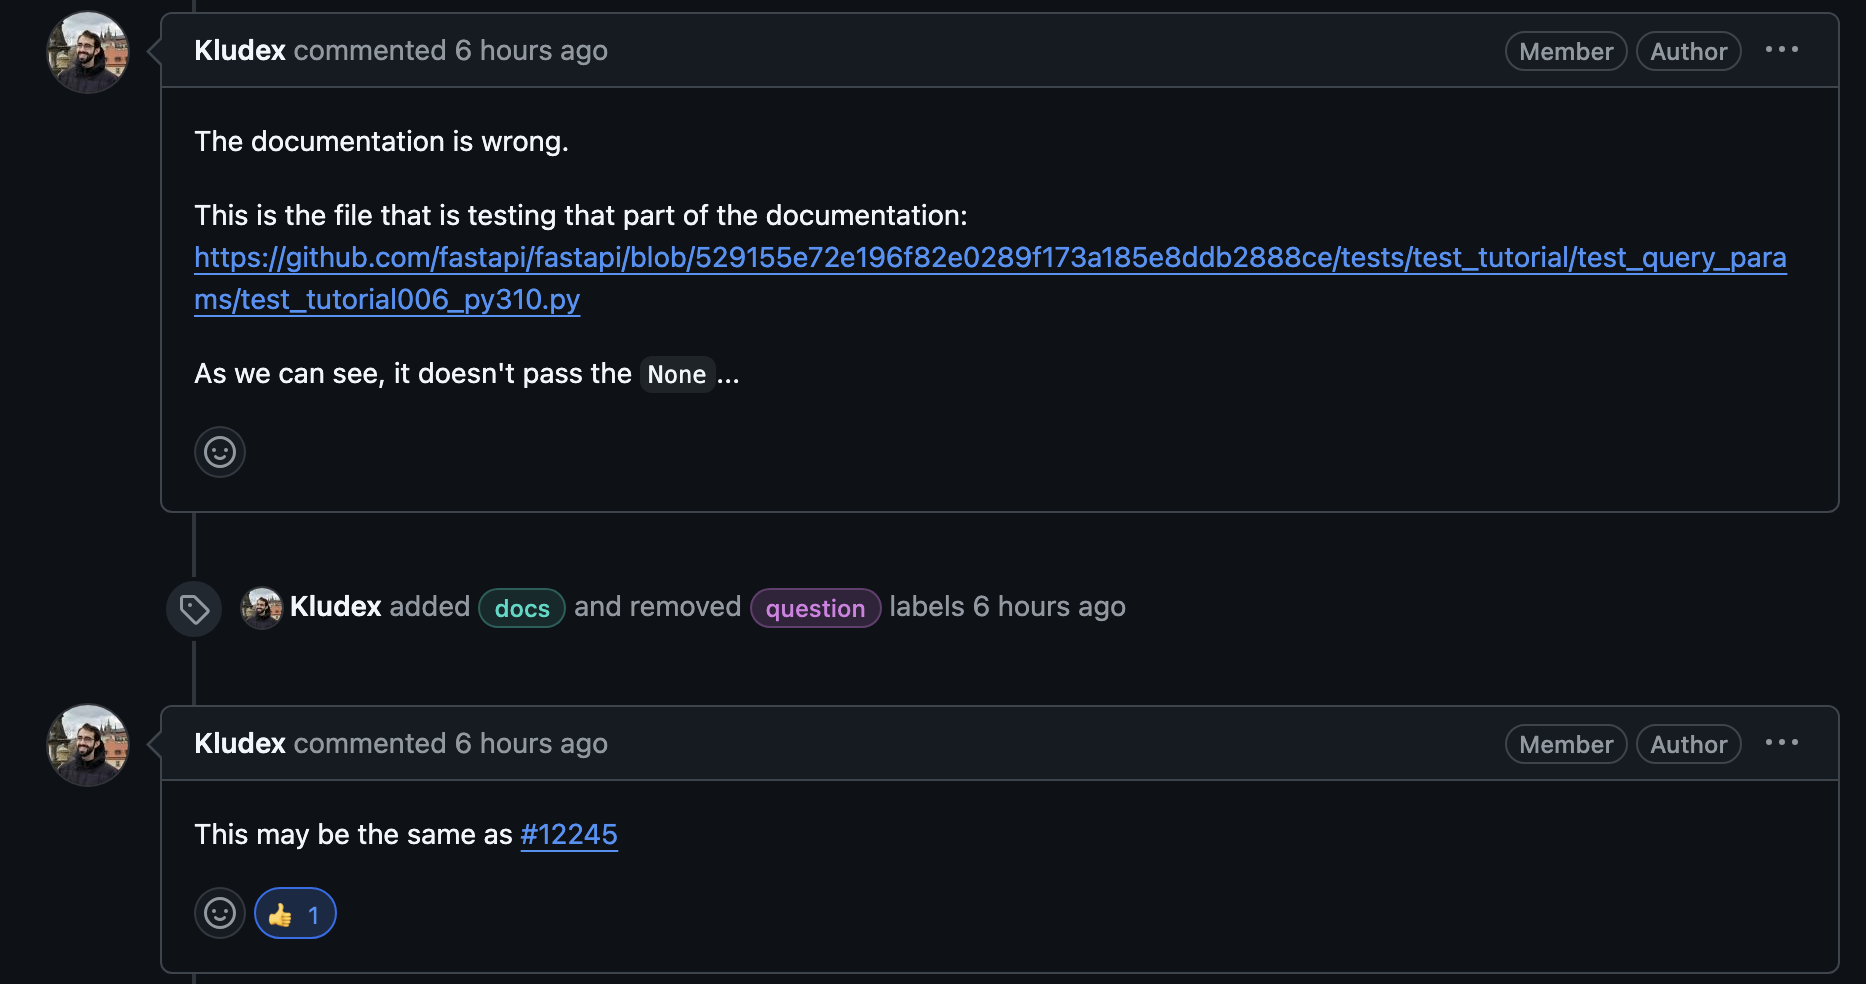Image resolution: width=1866 pixels, height=984 pixels.
Task: Open the first comment's three-dot options menu
Action: (x=1781, y=50)
